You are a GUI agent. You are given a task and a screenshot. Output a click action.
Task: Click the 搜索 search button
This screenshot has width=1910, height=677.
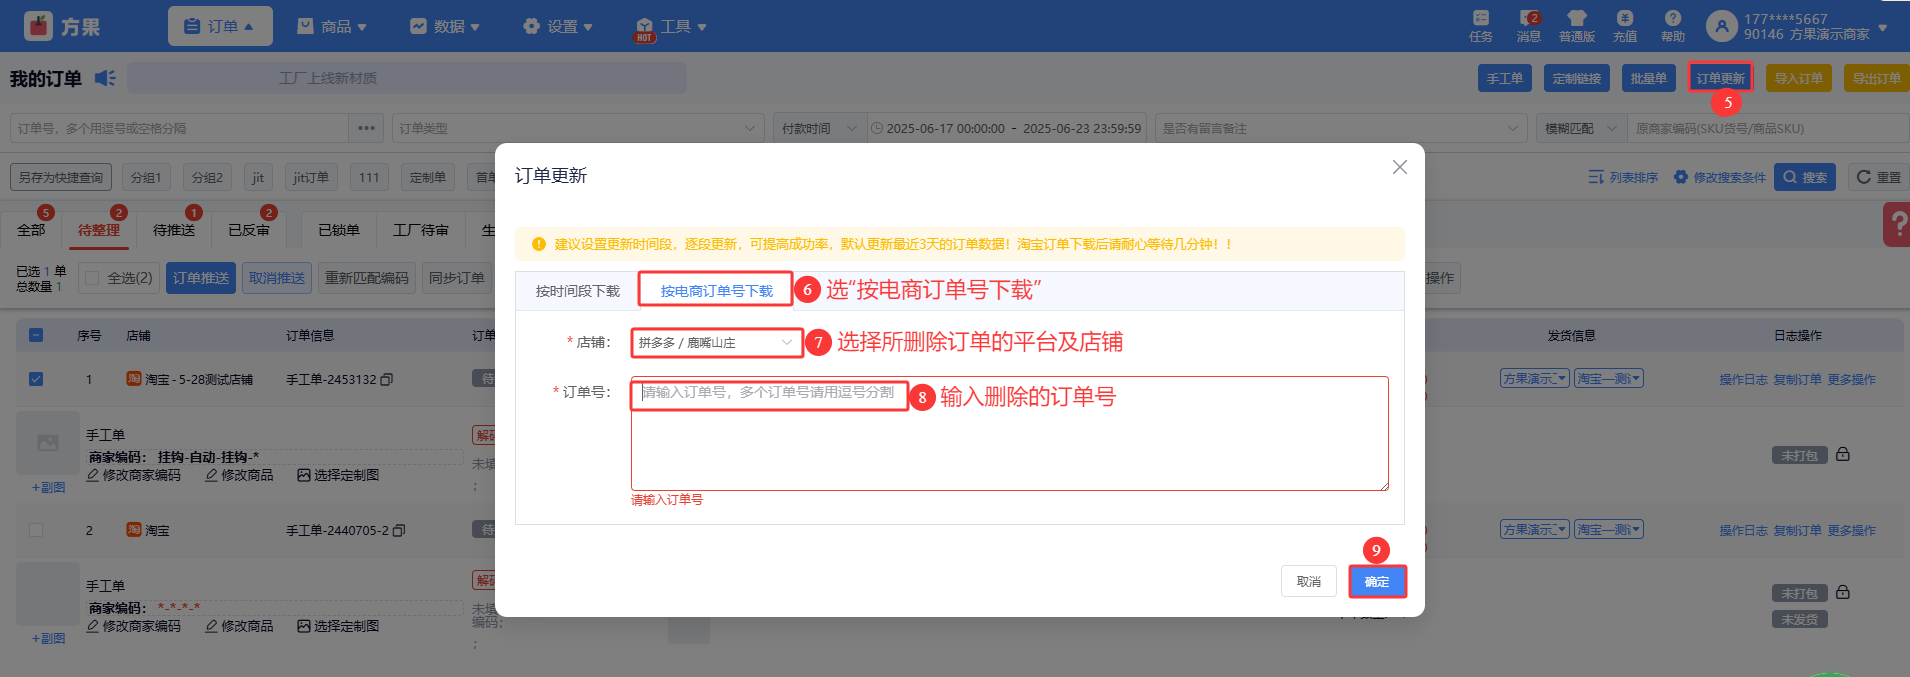point(1805,177)
